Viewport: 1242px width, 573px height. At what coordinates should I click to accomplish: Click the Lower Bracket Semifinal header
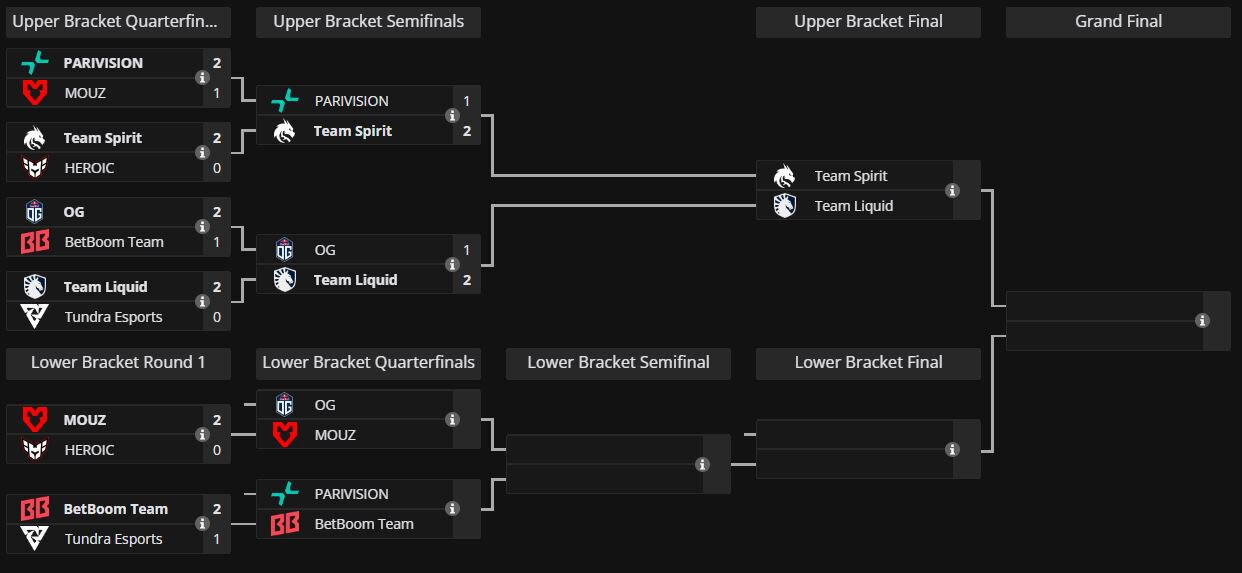(618, 363)
